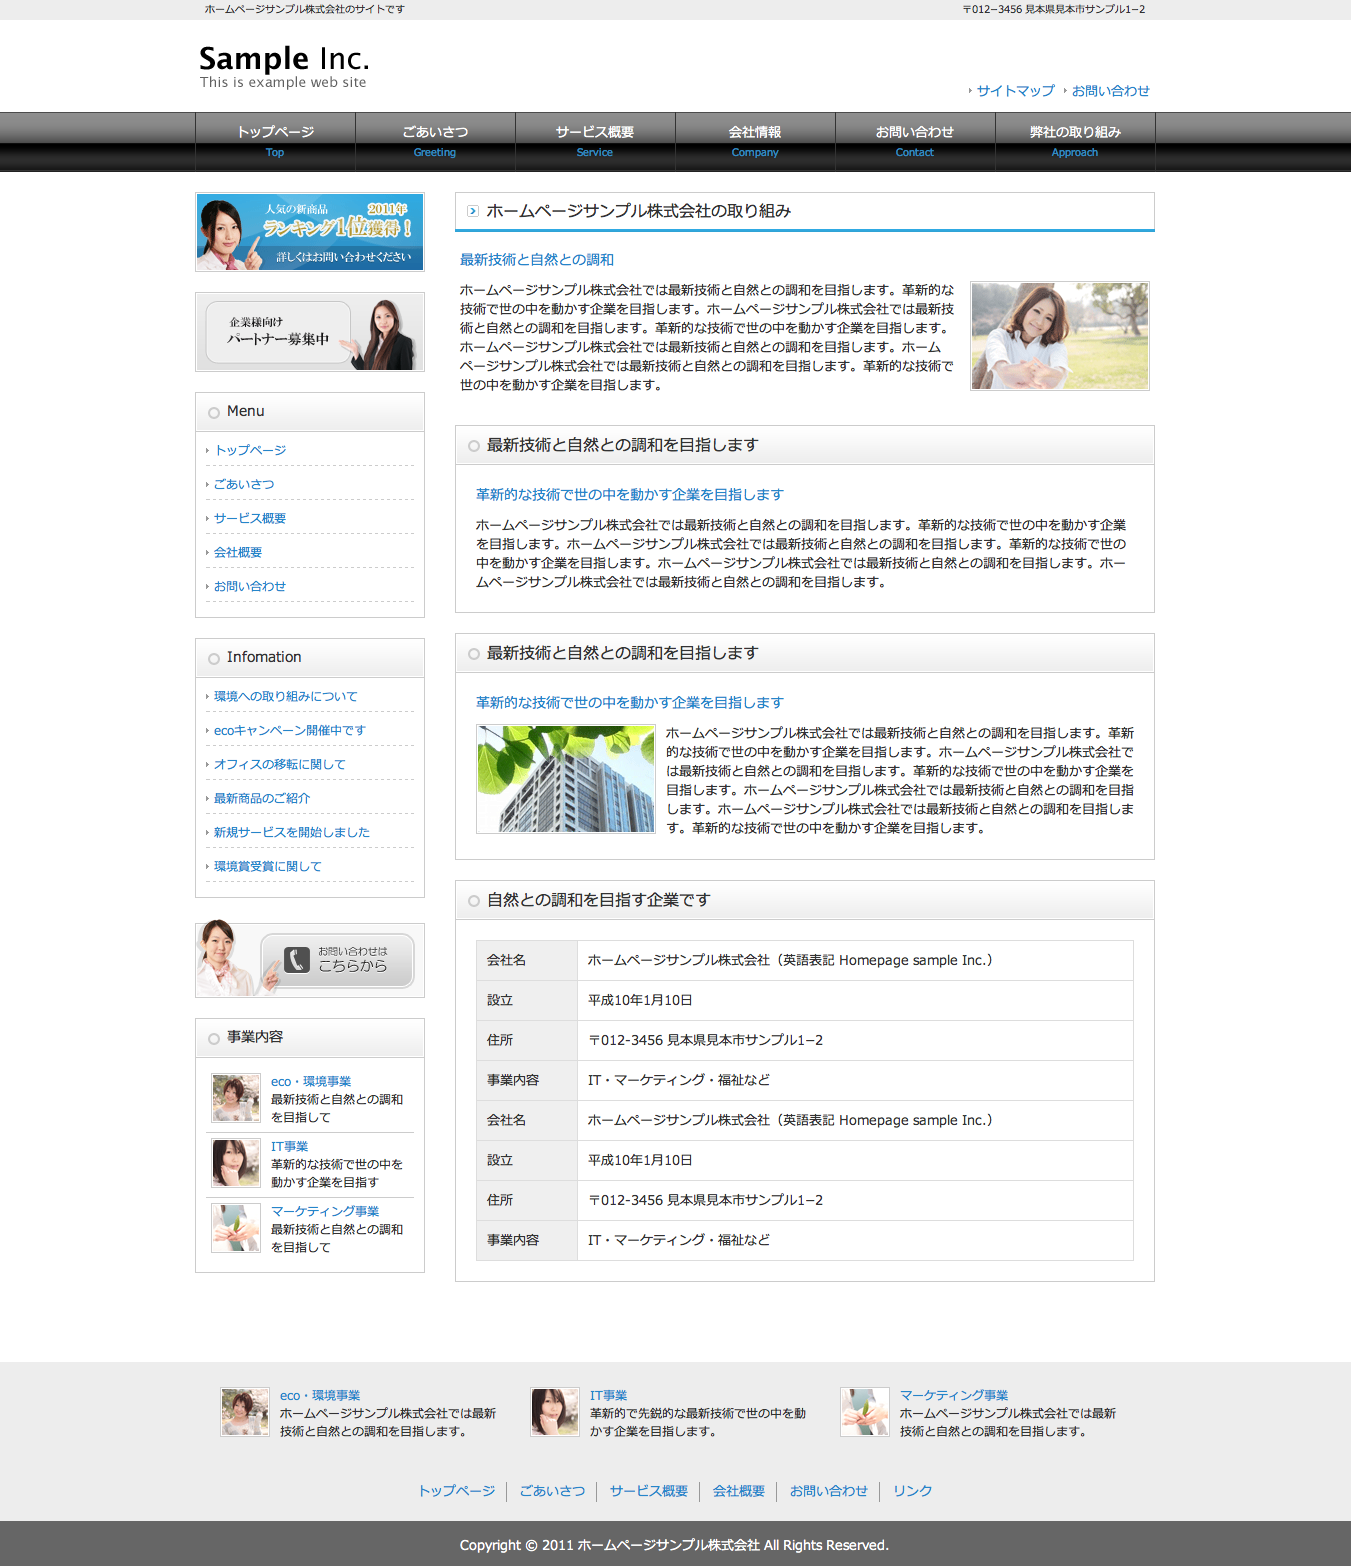
Task: Click the building photo with green leaves
Action: click(x=566, y=779)
